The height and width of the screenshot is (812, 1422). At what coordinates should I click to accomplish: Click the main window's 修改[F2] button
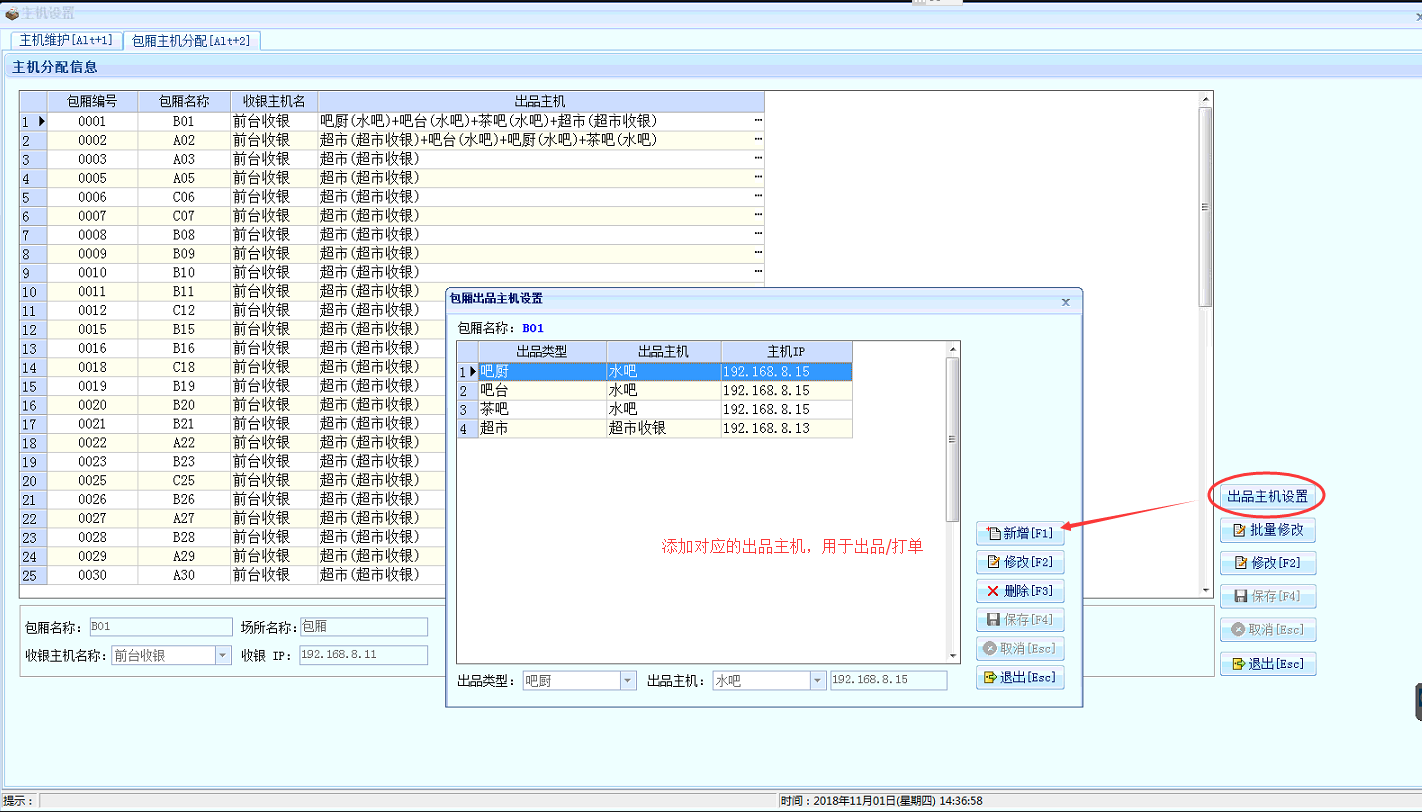coord(1267,563)
